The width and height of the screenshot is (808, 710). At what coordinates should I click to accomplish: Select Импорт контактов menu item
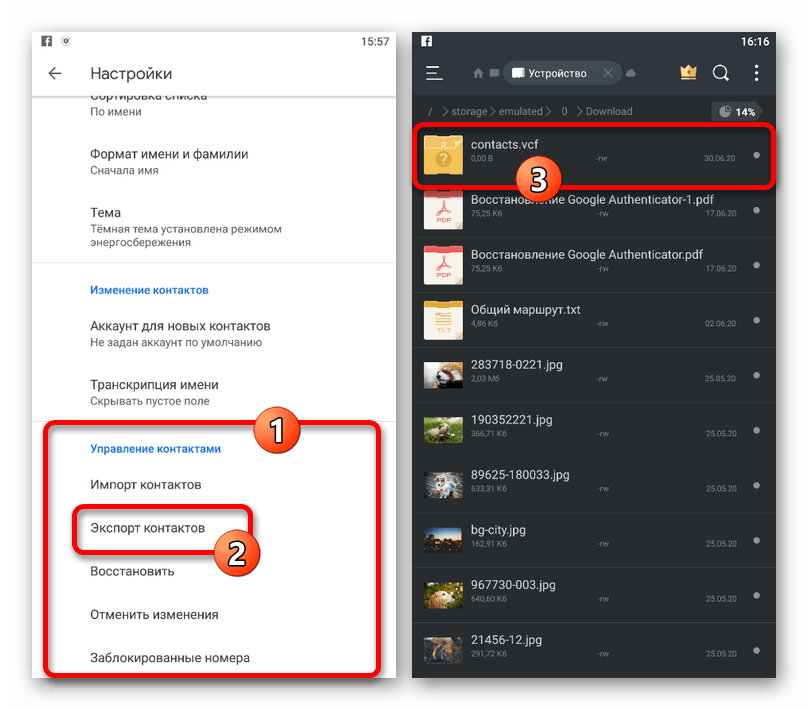[146, 484]
